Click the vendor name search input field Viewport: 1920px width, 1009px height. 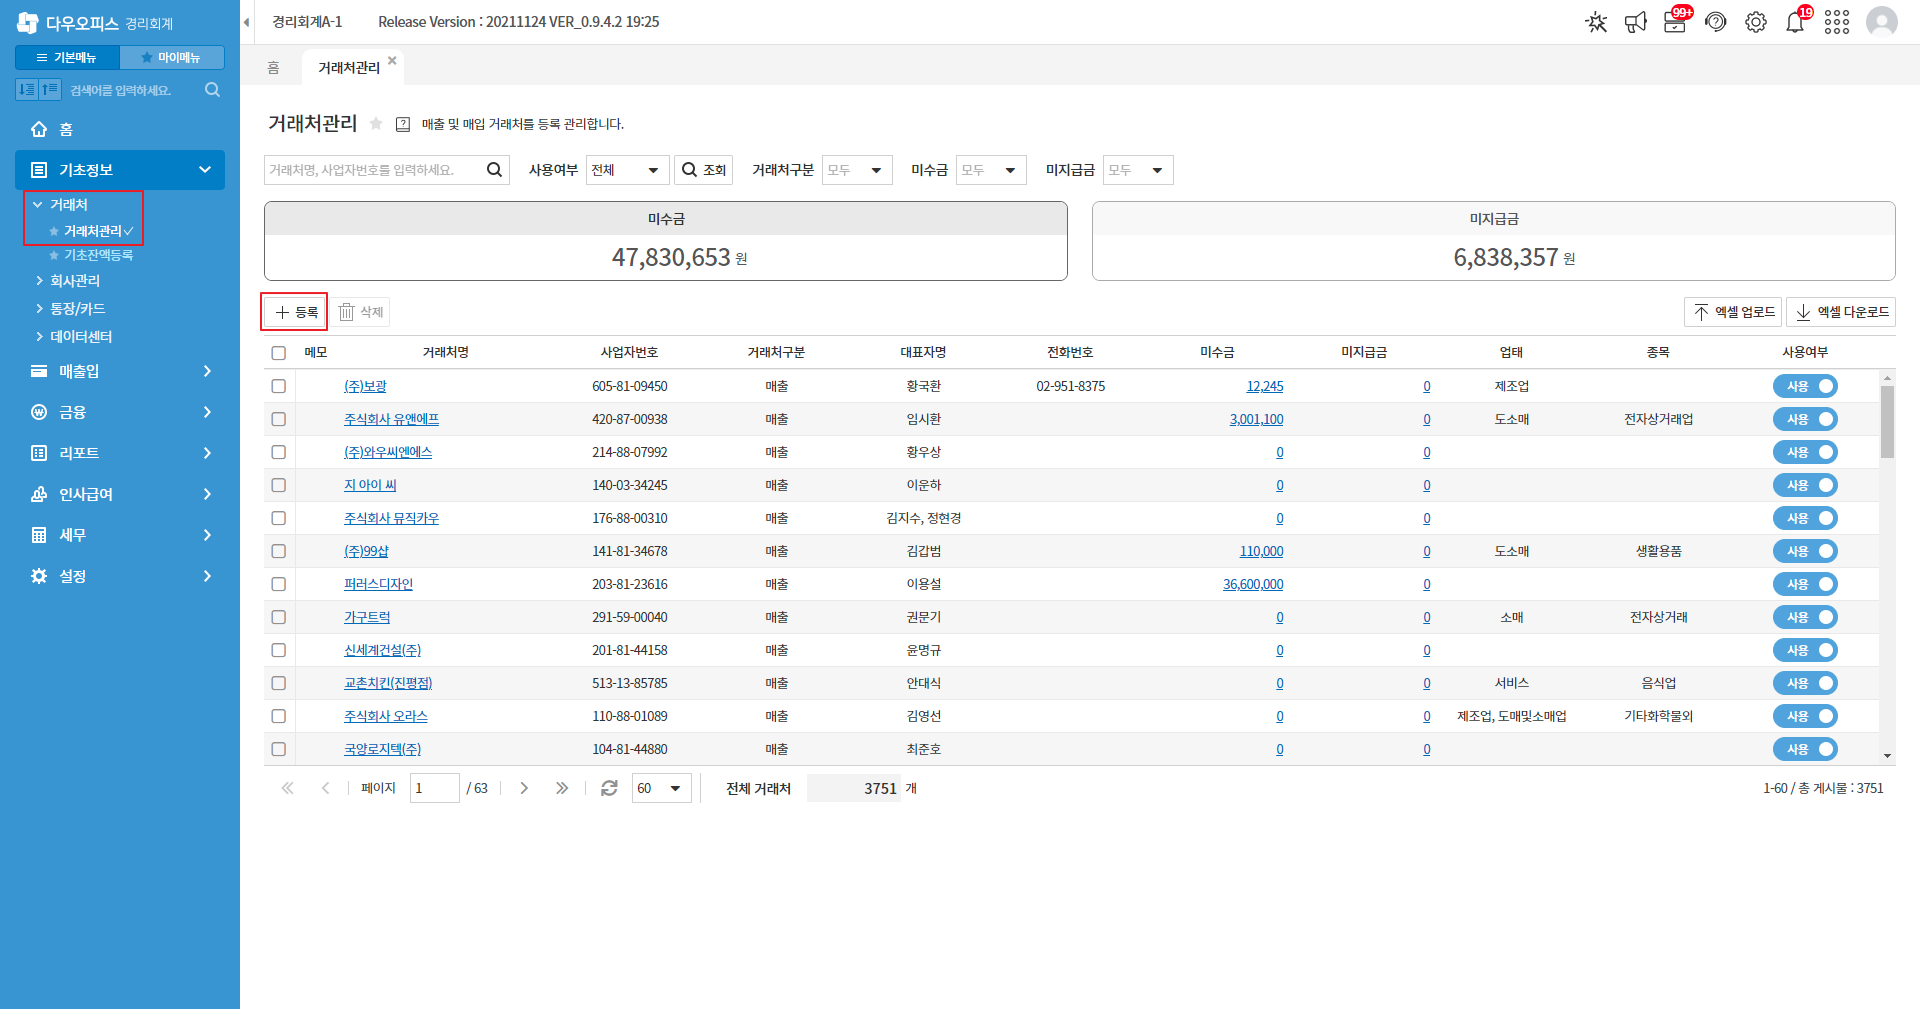375,170
